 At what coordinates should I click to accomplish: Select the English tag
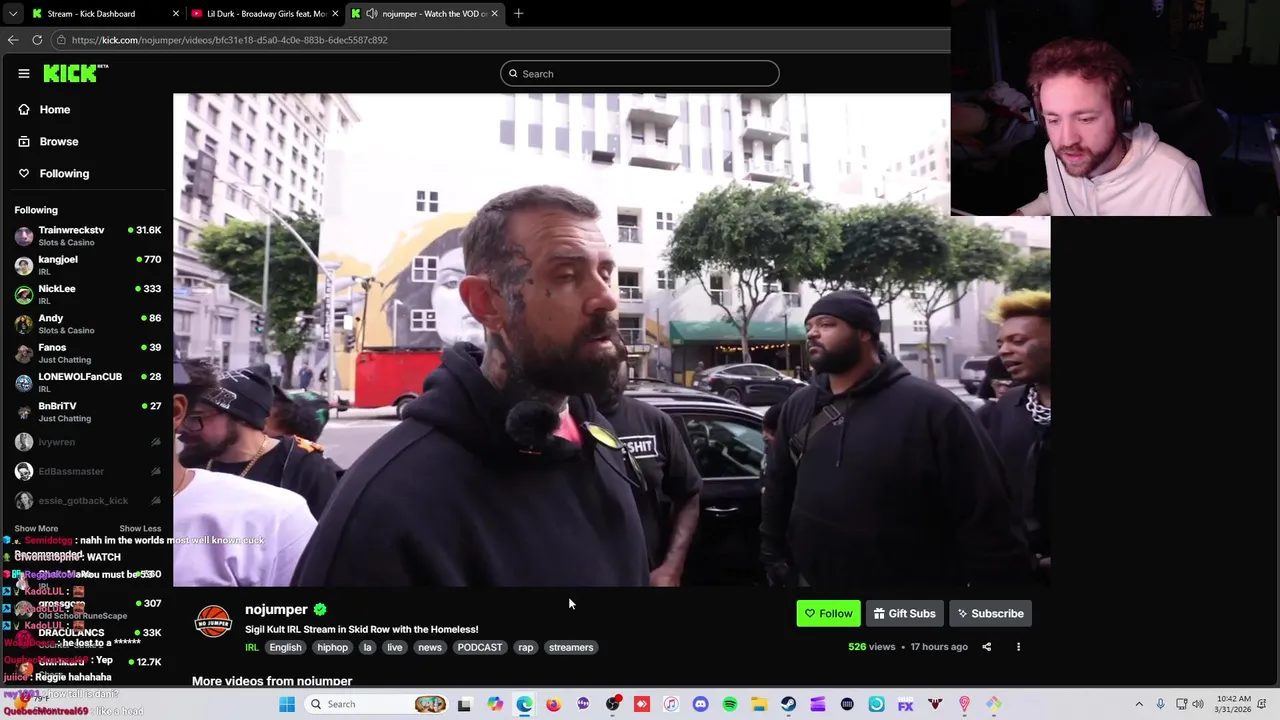coord(285,647)
